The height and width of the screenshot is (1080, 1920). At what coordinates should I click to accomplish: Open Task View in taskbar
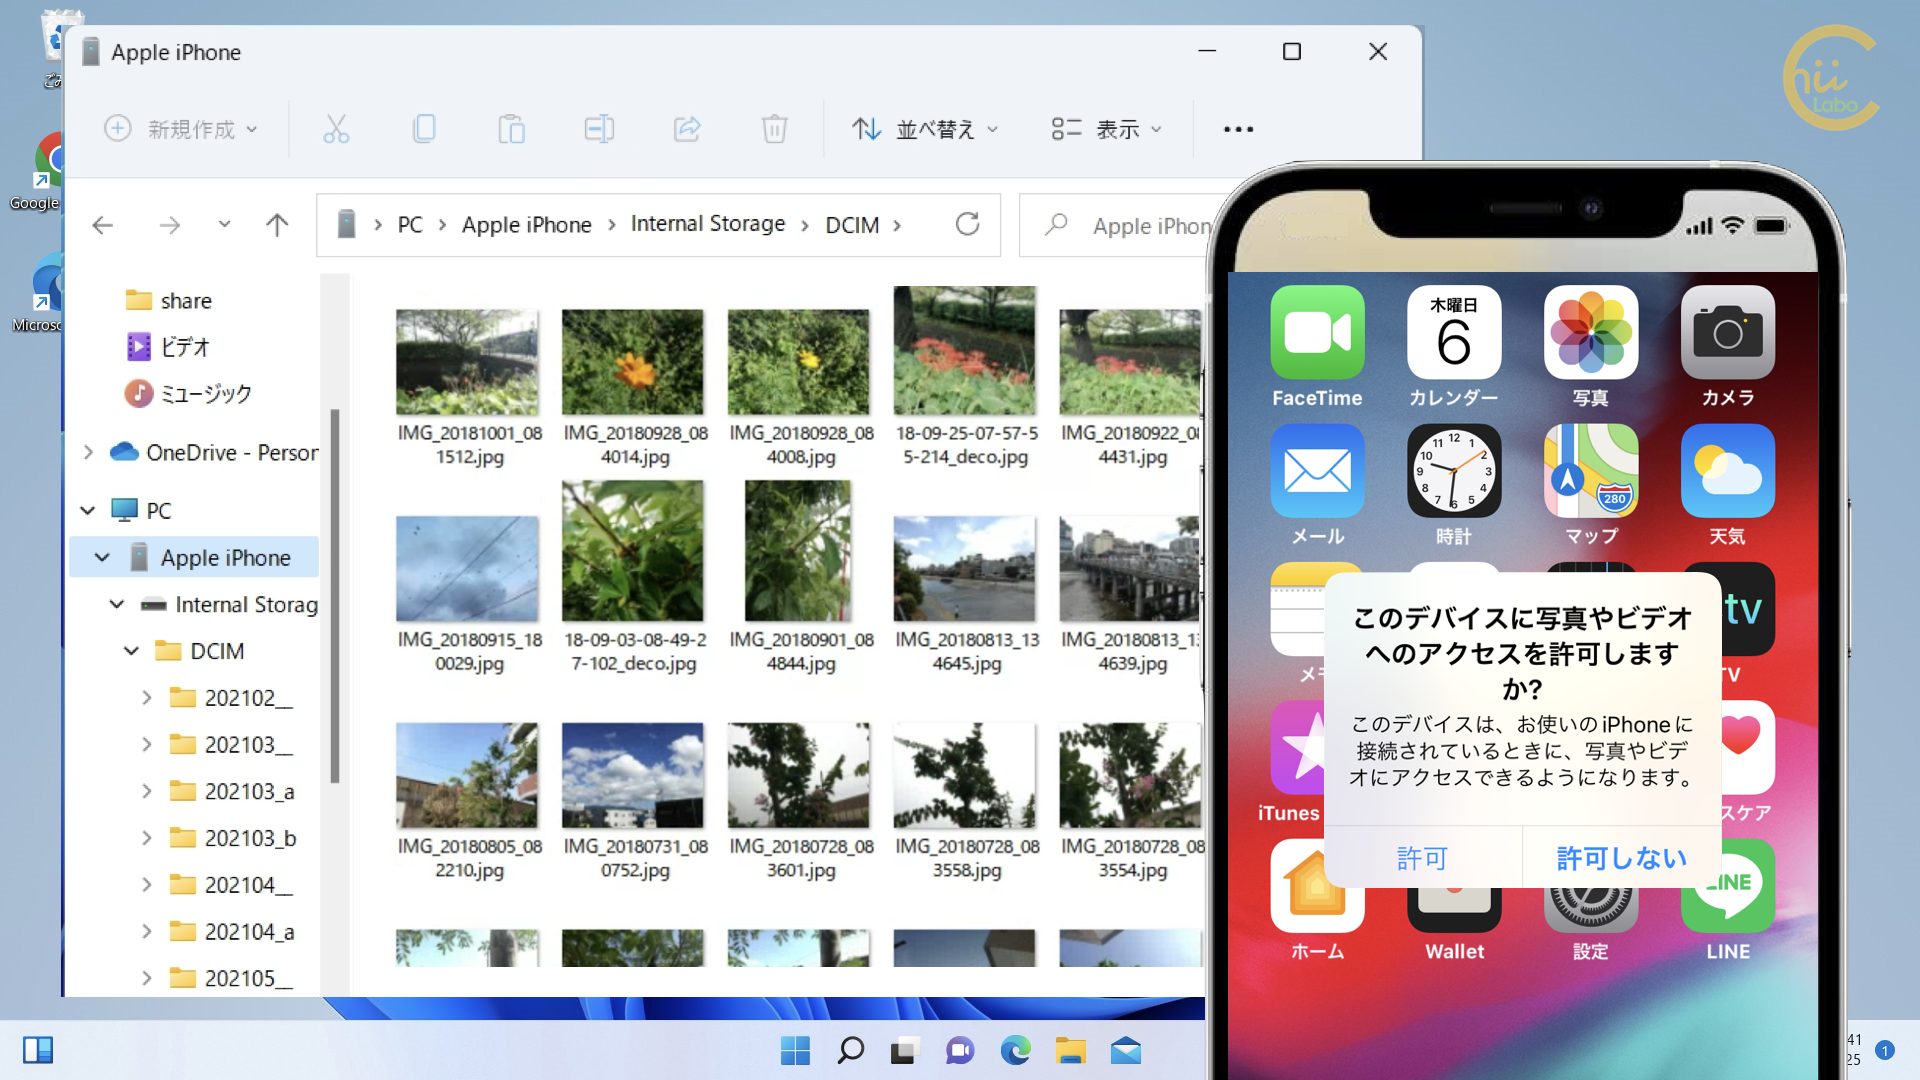(x=905, y=1051)
